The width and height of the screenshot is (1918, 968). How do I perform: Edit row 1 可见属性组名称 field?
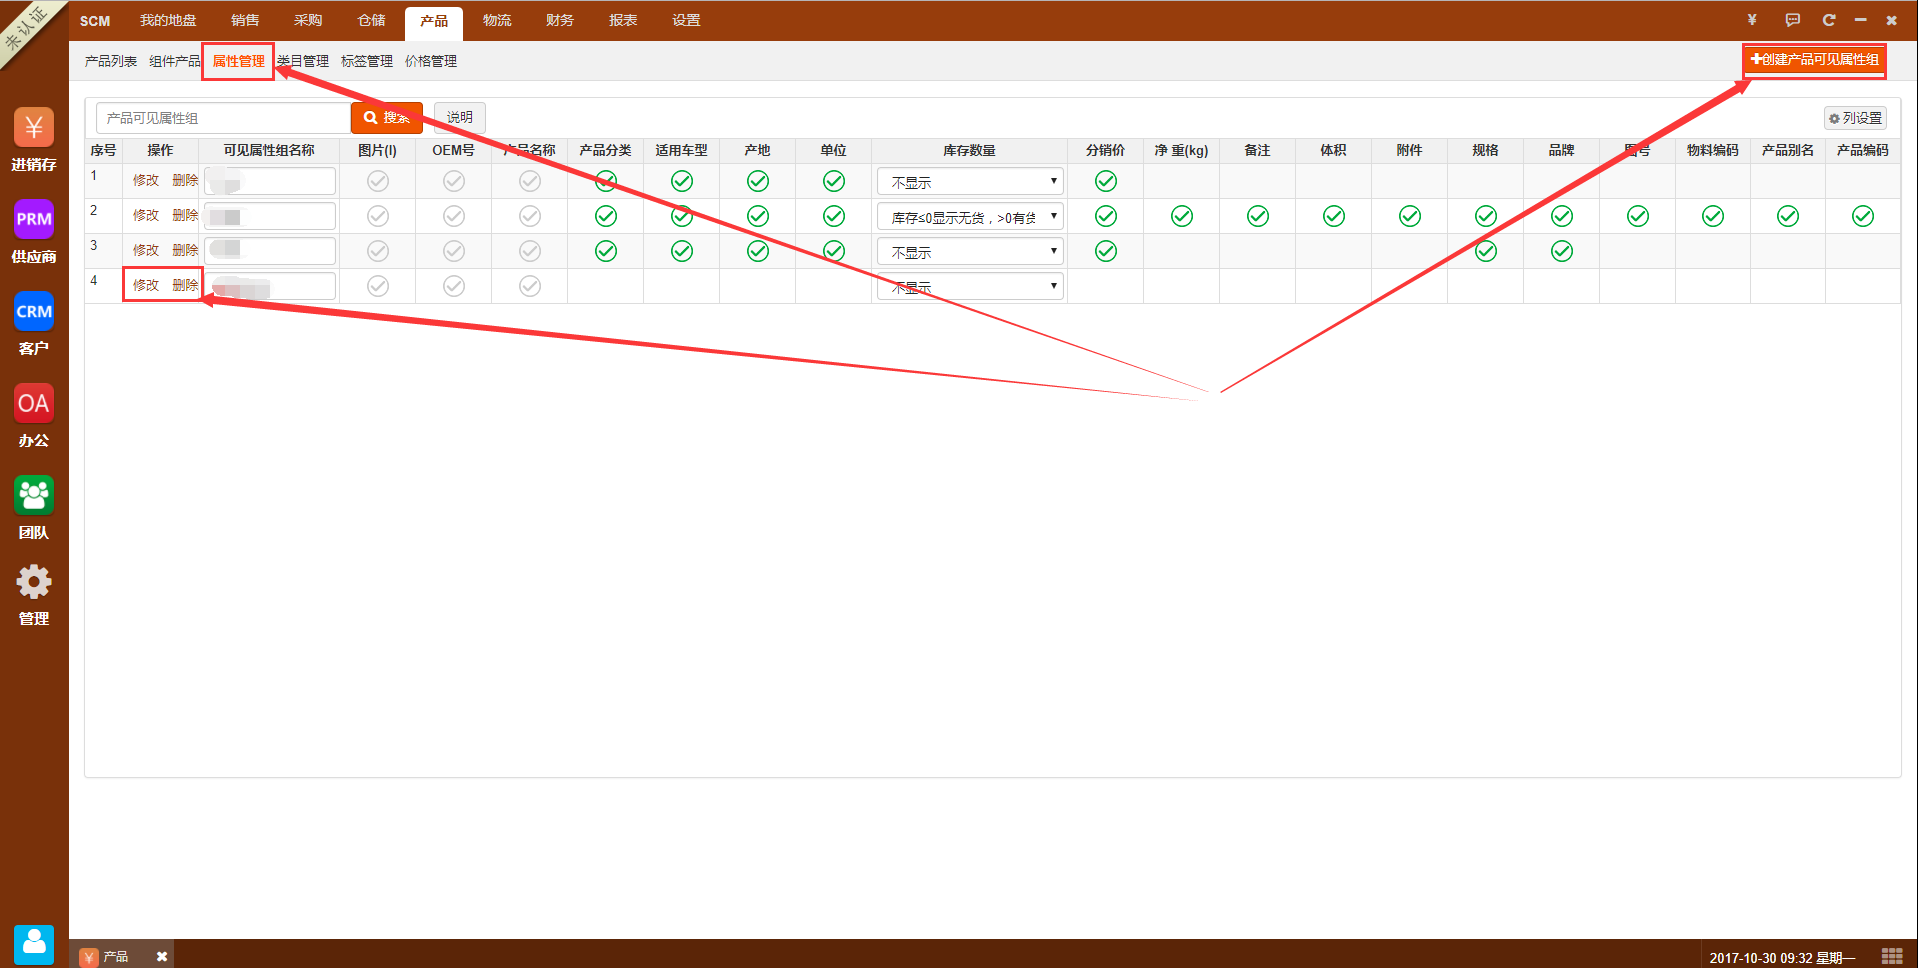pos(270,181)
